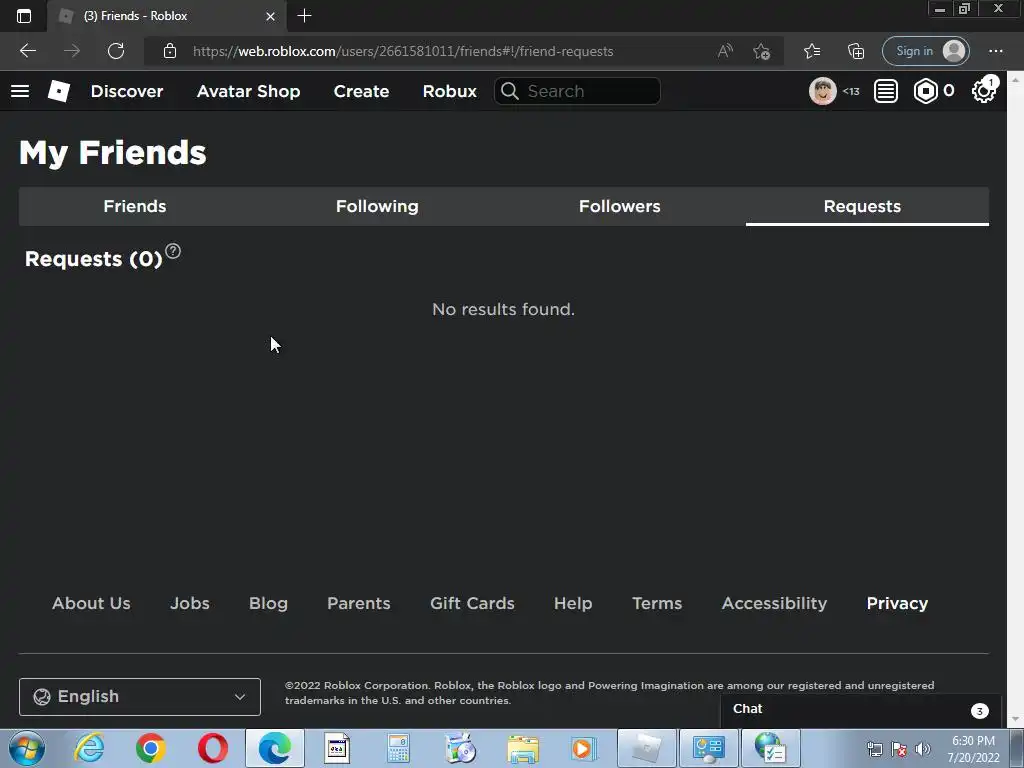Click the Microsoft Edge taskbar icon
The width and height of the screenshot is (1024, 768).
pos(274,748)
